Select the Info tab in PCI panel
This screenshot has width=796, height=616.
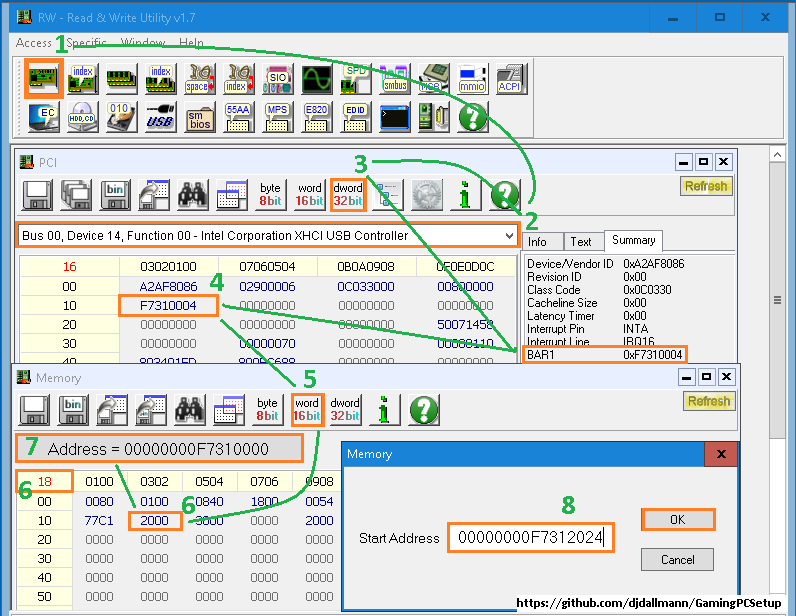tap(538, 241)
